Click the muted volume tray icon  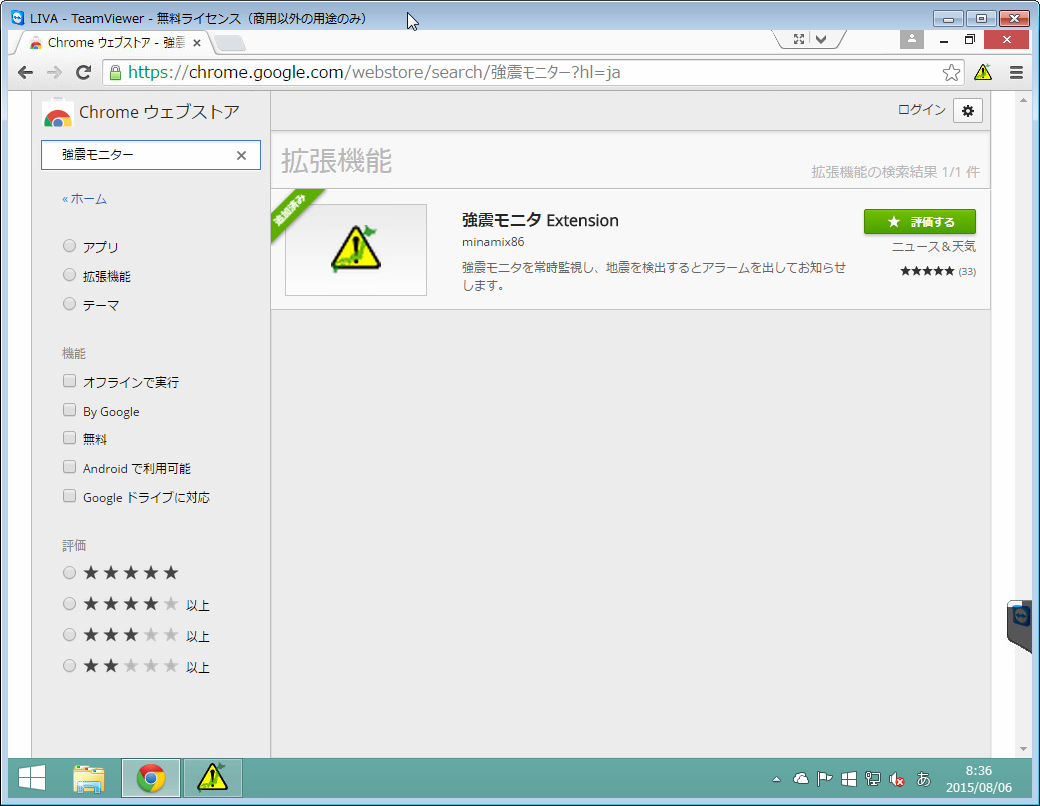click(897, 779)
